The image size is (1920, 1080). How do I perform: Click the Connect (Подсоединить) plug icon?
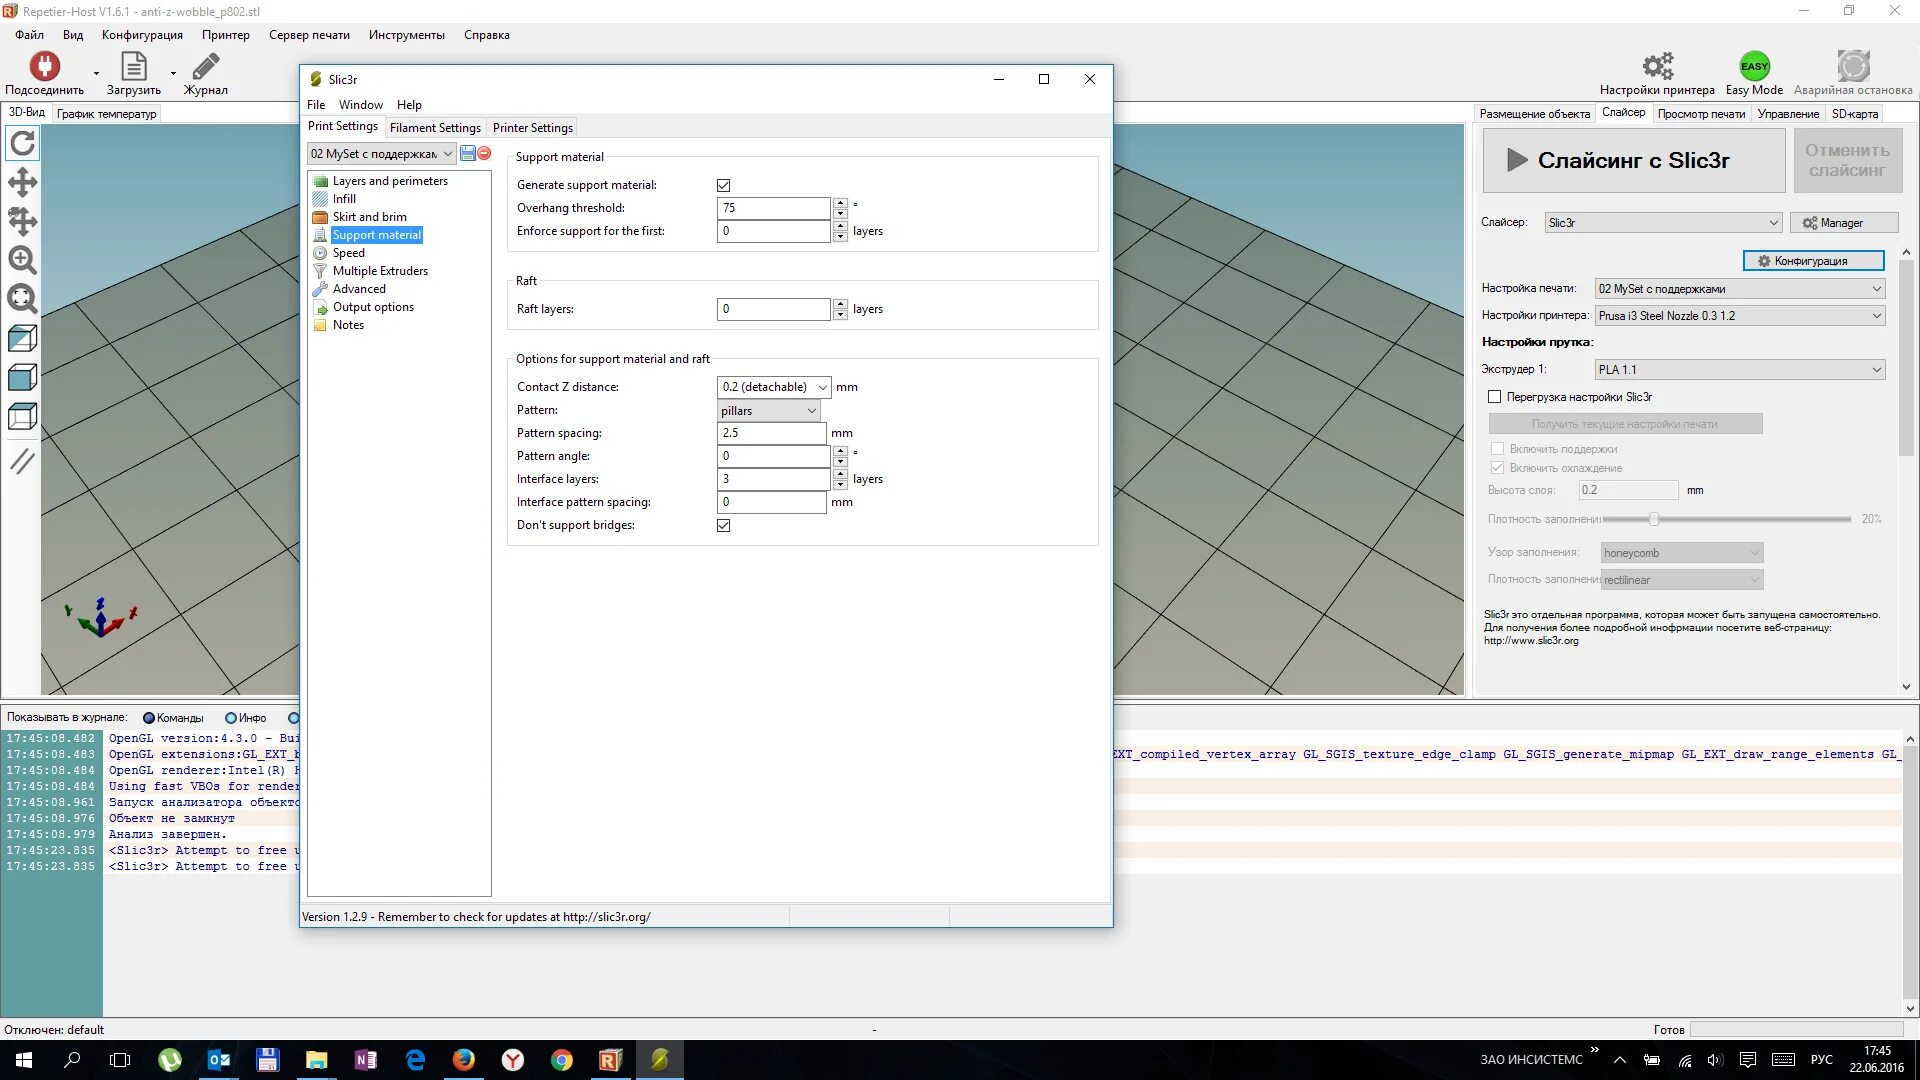pyautogui.click(x=44, y=67)
